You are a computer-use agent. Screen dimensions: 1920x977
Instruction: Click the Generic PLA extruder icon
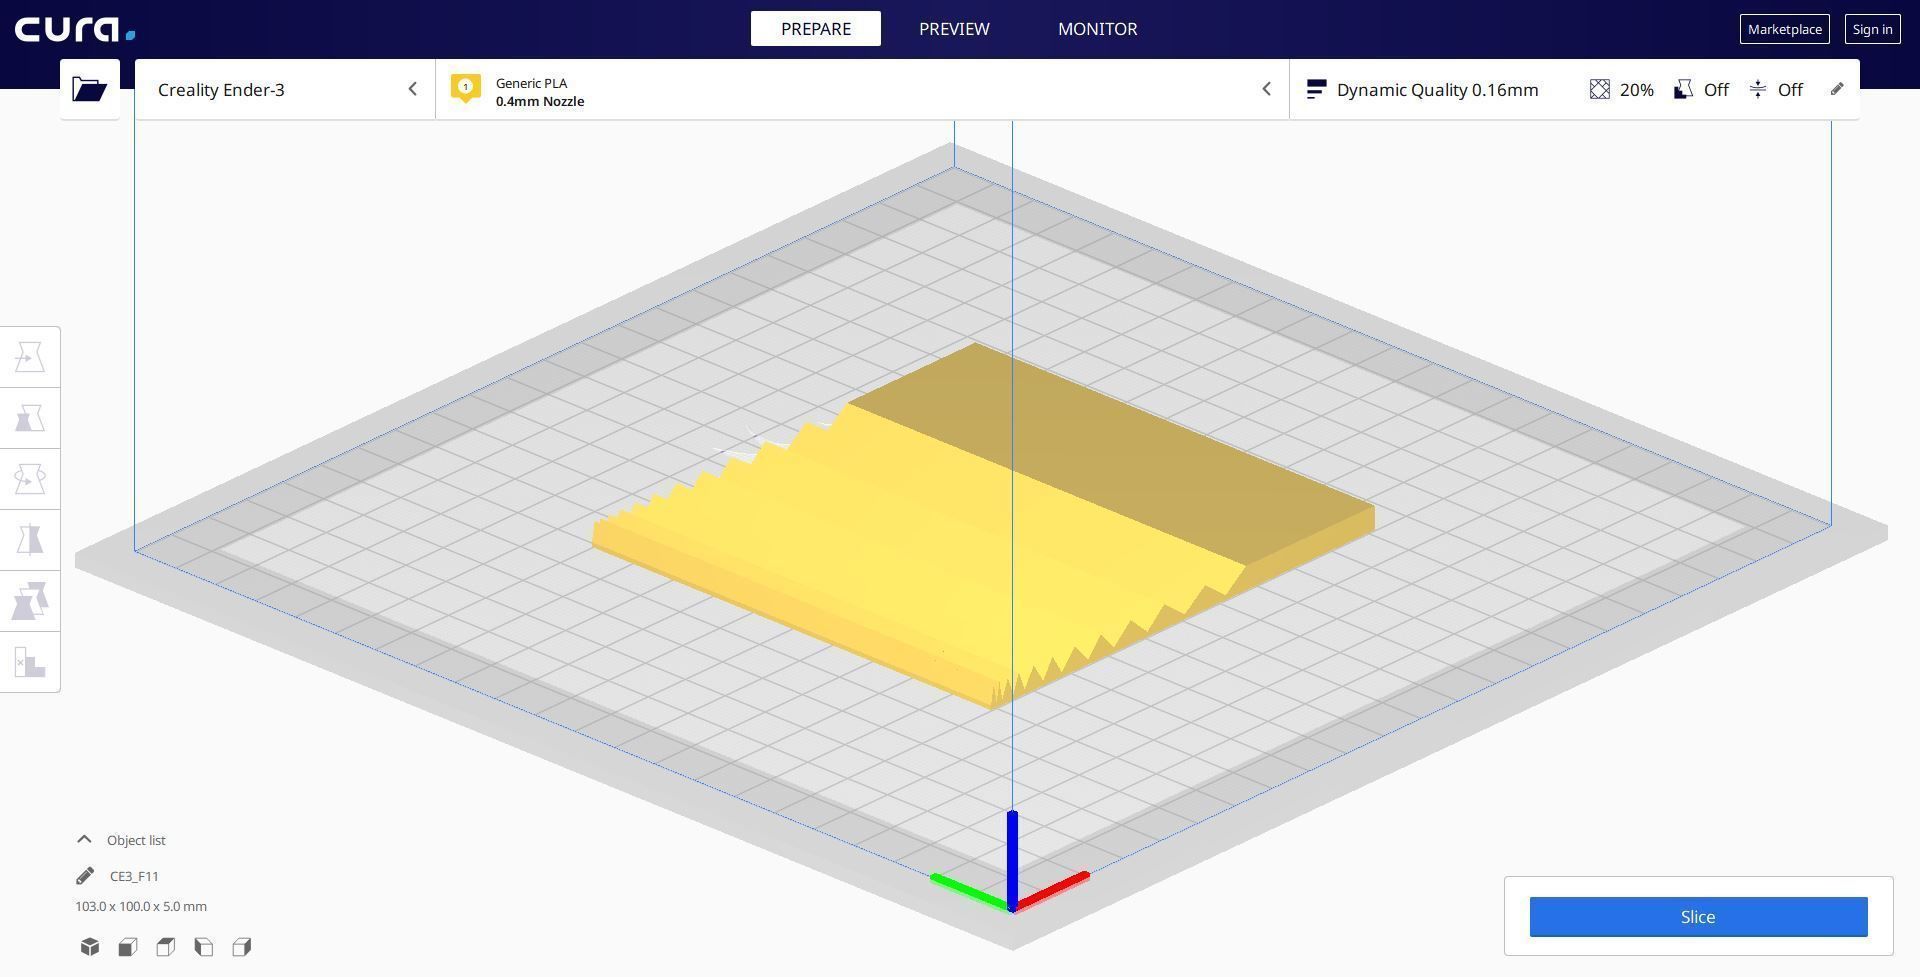[465, 88]
